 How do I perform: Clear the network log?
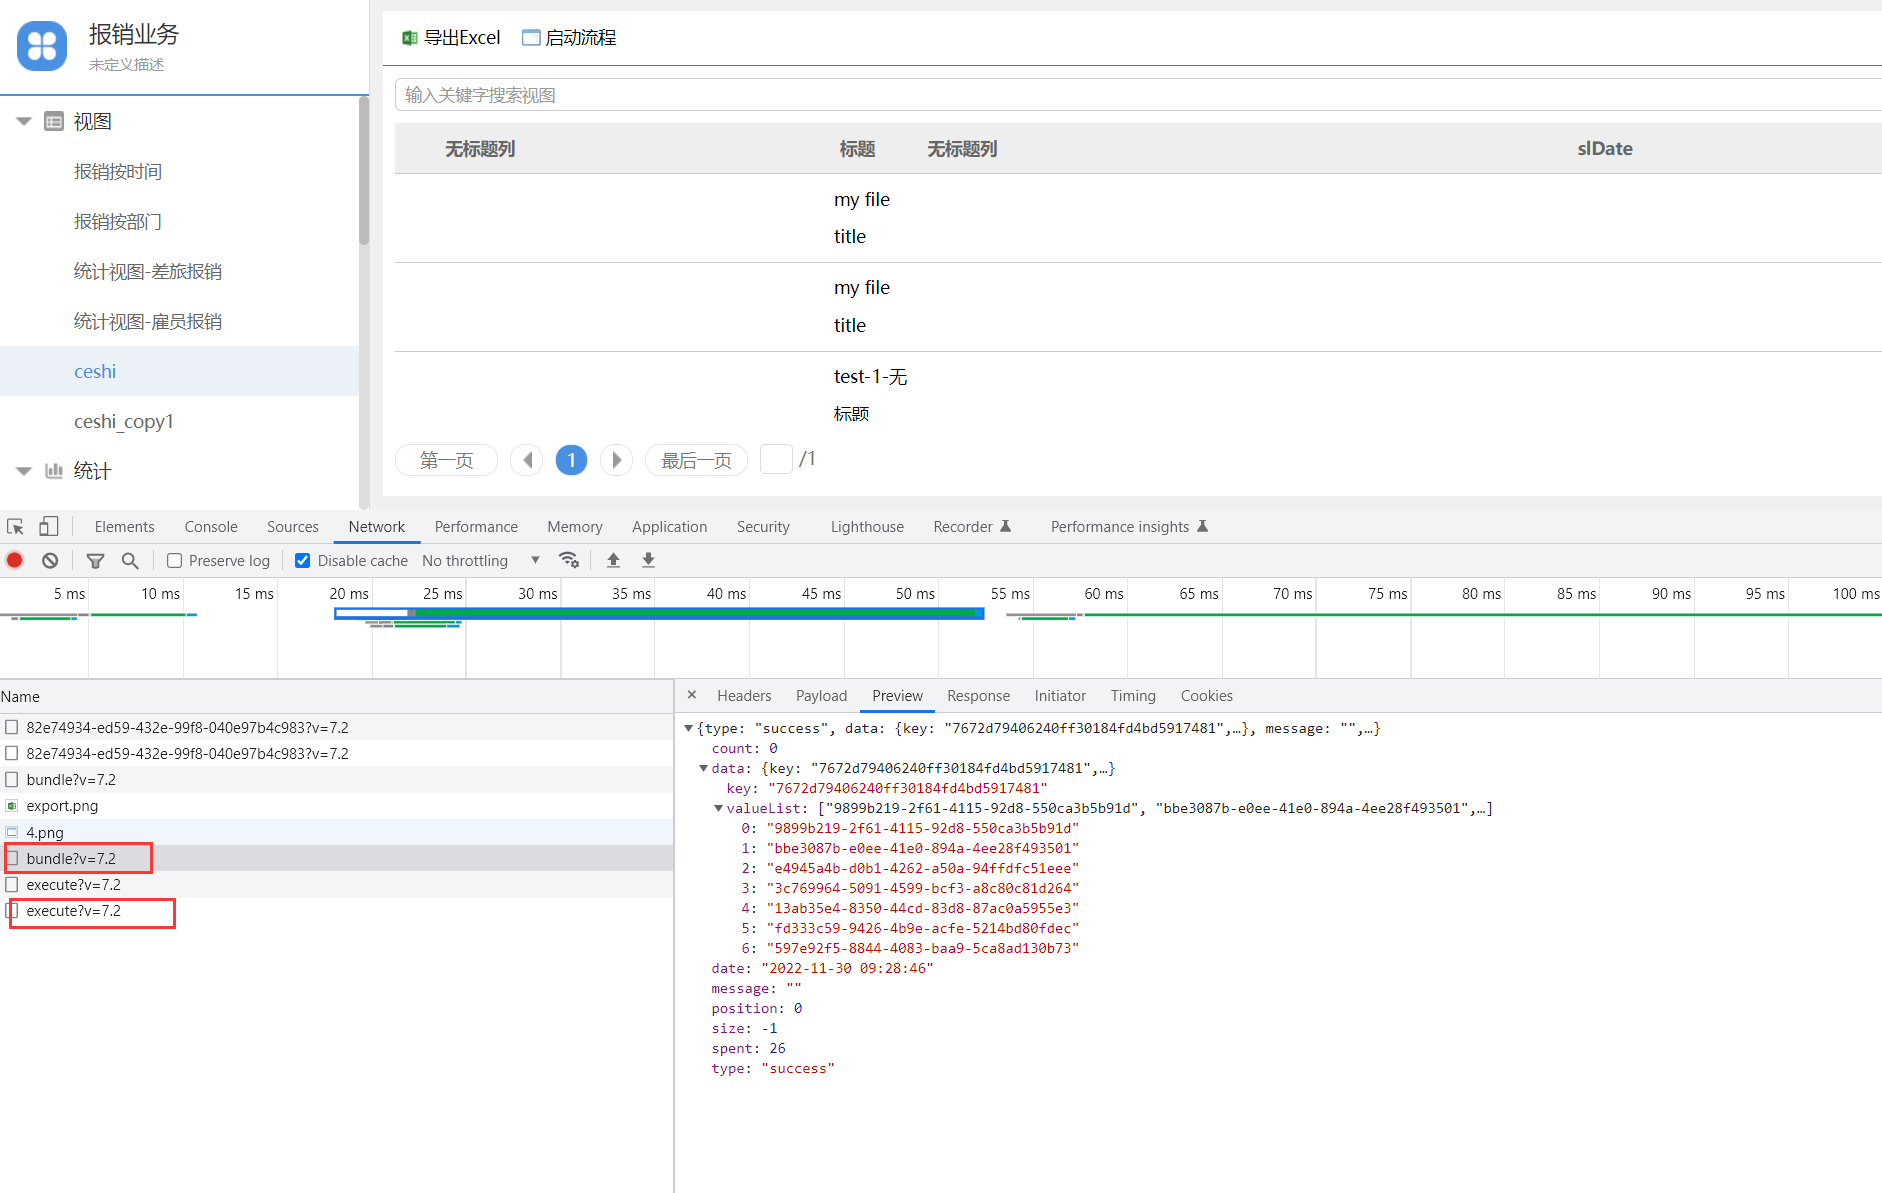[x=50, y=561]
